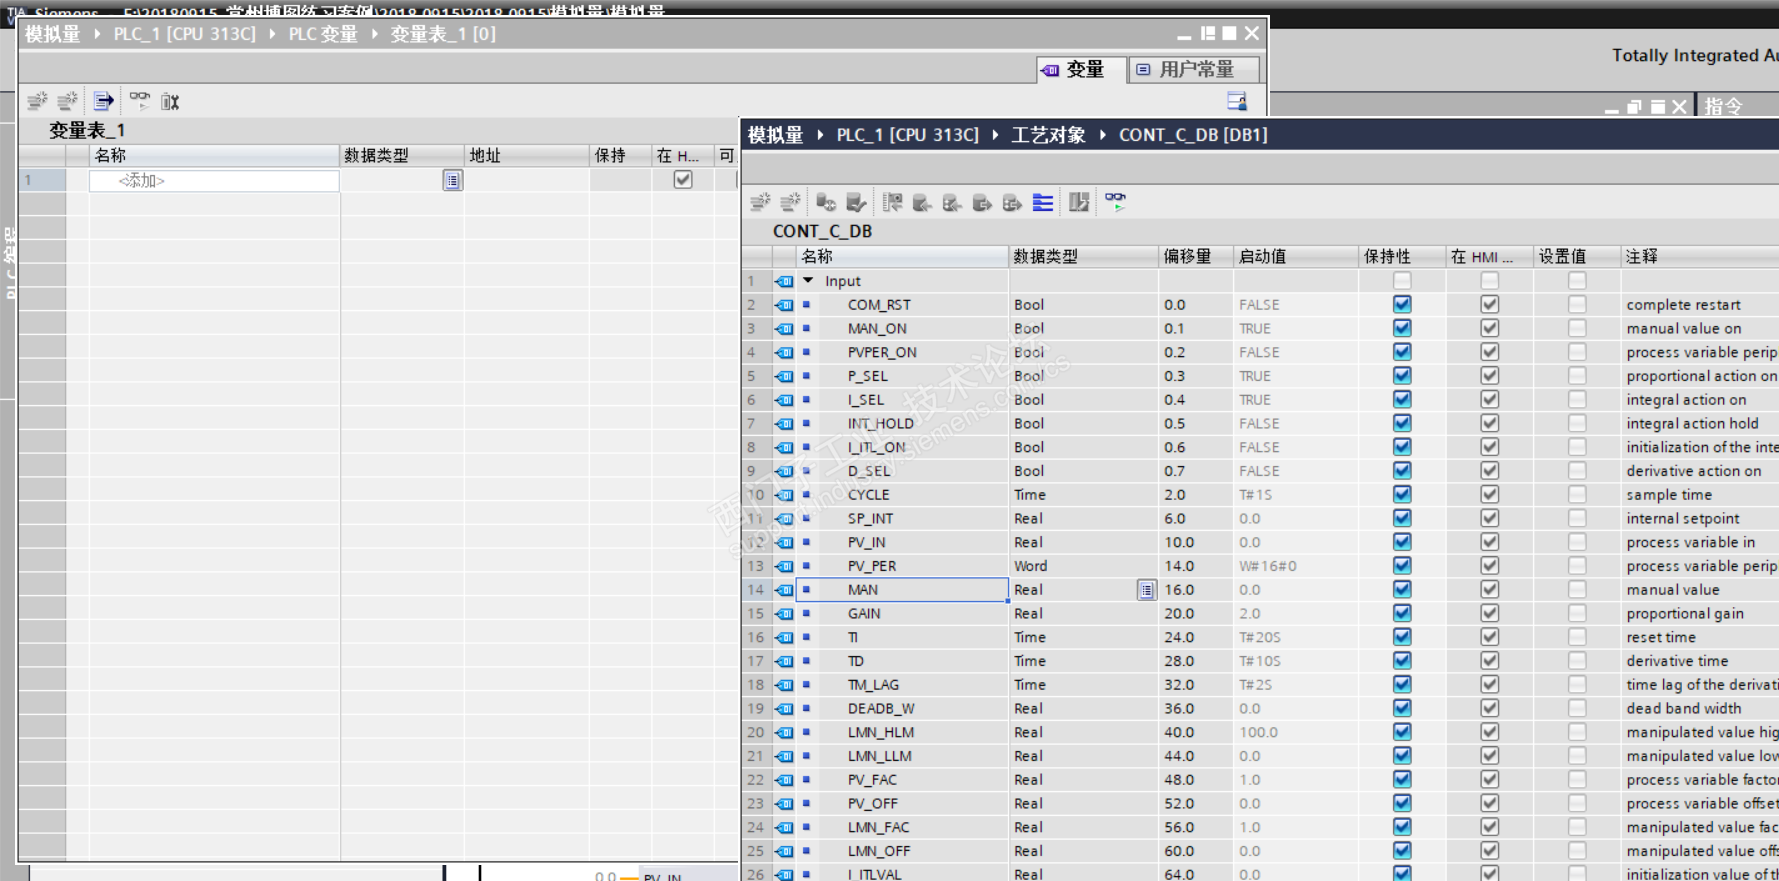
Task: Click the tag icon of the CYCLE row
Action: point(785,495)
